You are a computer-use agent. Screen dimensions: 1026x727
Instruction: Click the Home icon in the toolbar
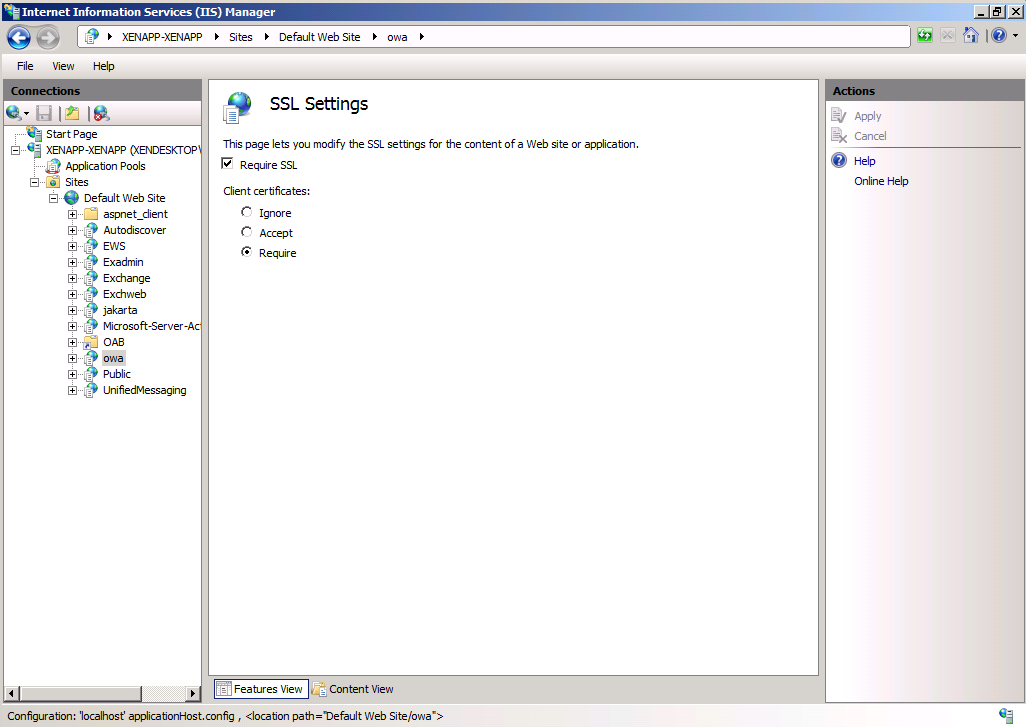tap(971, 35)
